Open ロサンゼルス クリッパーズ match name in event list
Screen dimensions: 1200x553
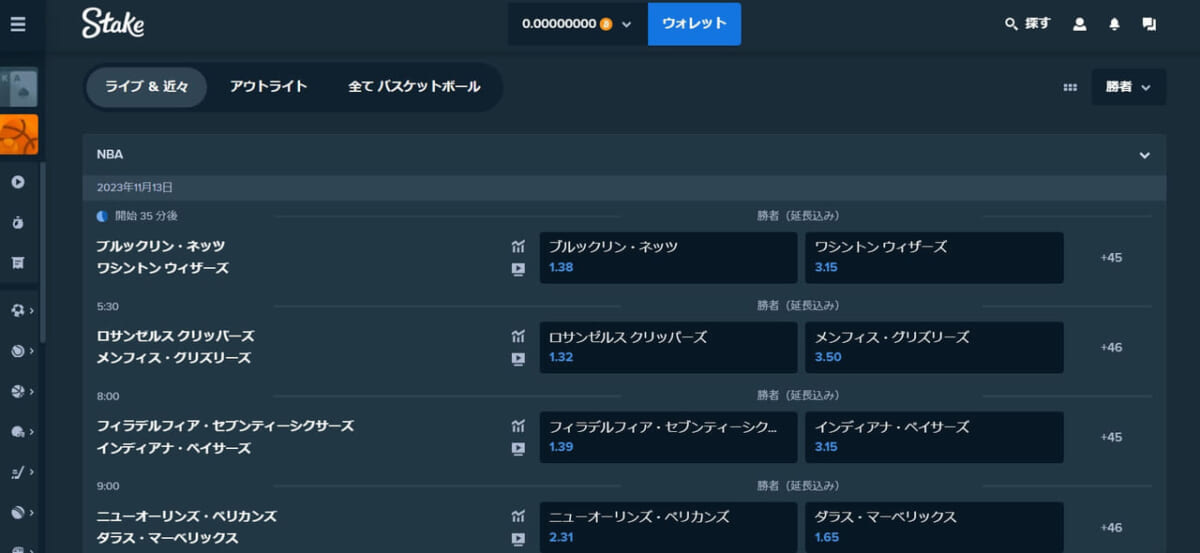click(175, 336)
